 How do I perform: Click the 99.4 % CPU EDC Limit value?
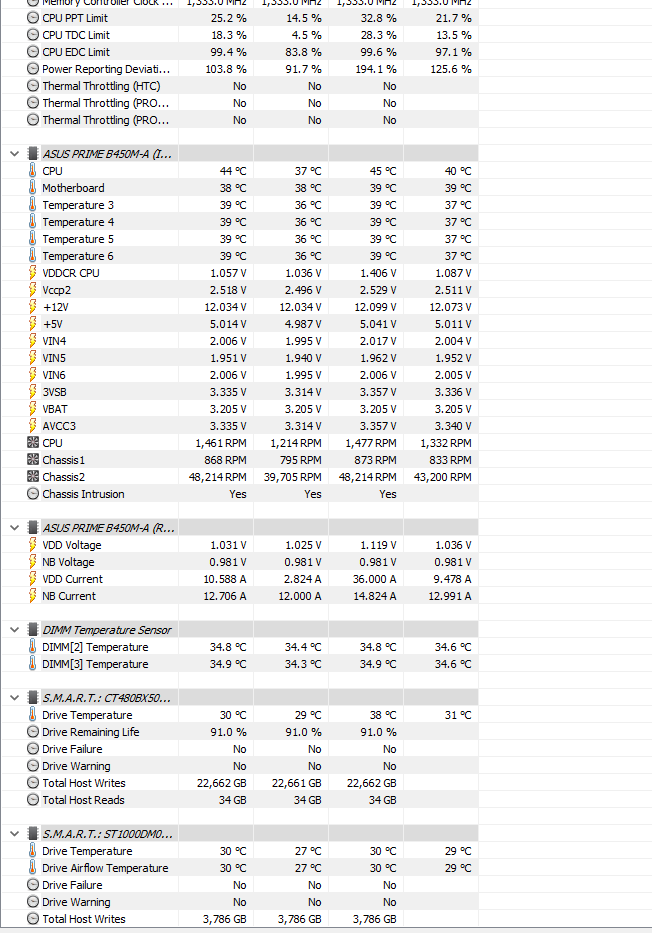[228, 52]
